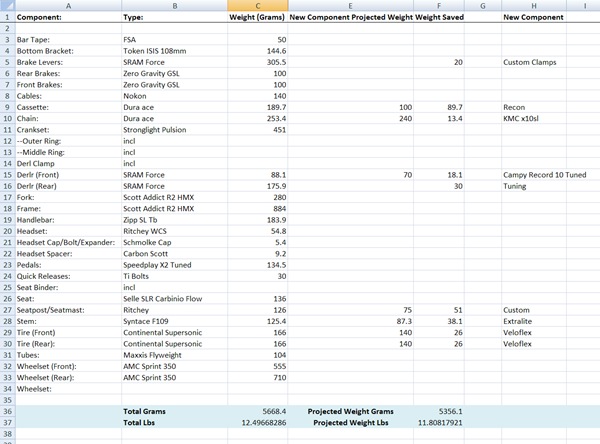The height and width of the screenshot is (444, 600).
Task: Select the 'Derl Clamp' cell
Action: pyautogui.click(x=68, y=164)
